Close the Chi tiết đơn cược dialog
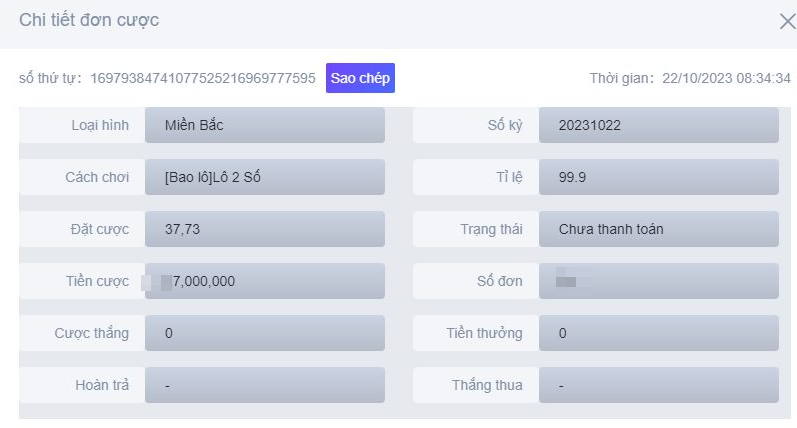Screen dimensions: 797x428 click(x=786, y=22)
